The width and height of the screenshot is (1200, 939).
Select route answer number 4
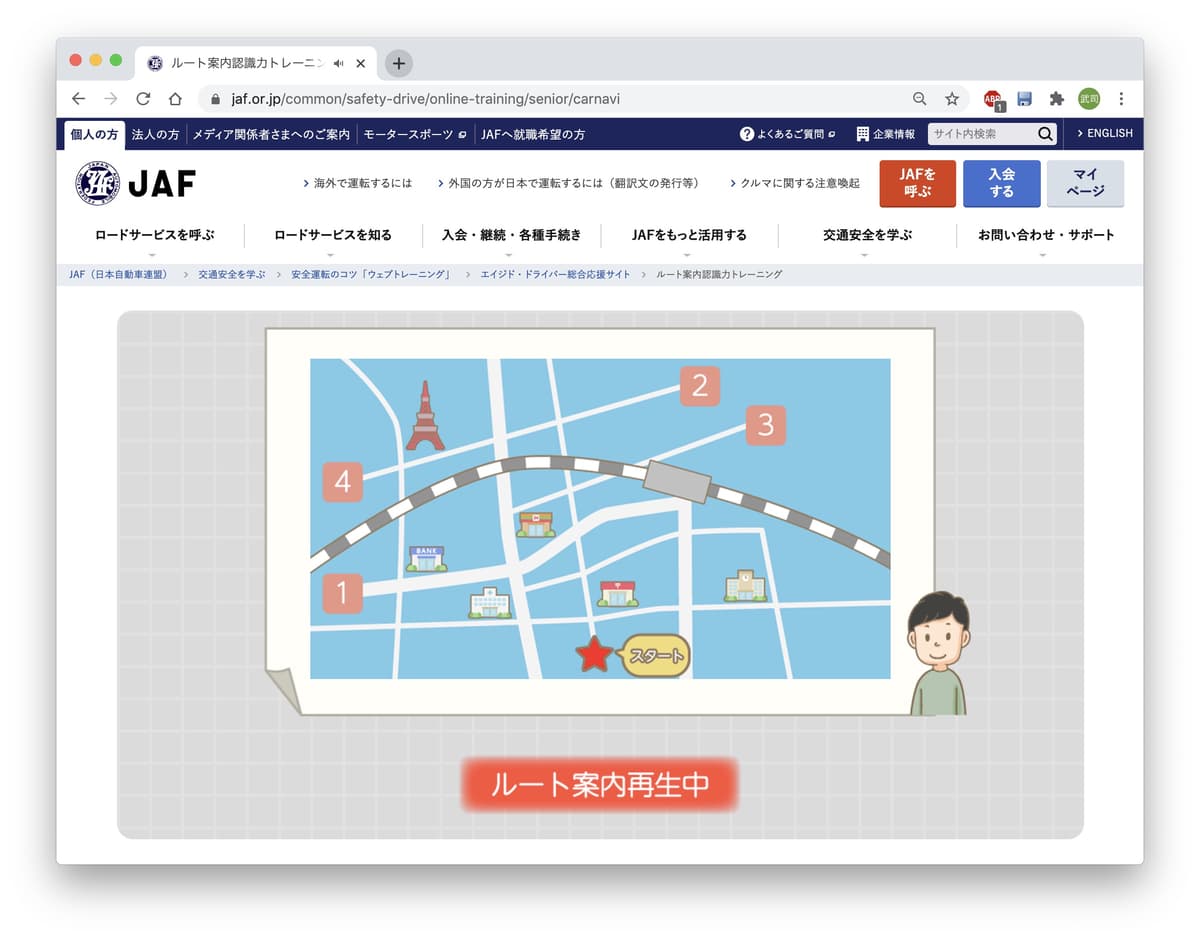pyautogui.click(x=342, y=482)
